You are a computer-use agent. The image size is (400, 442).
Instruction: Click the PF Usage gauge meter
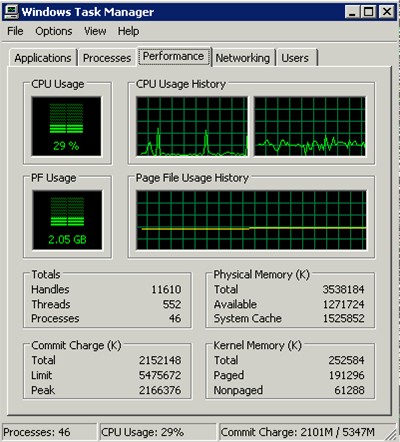point(67,220)
